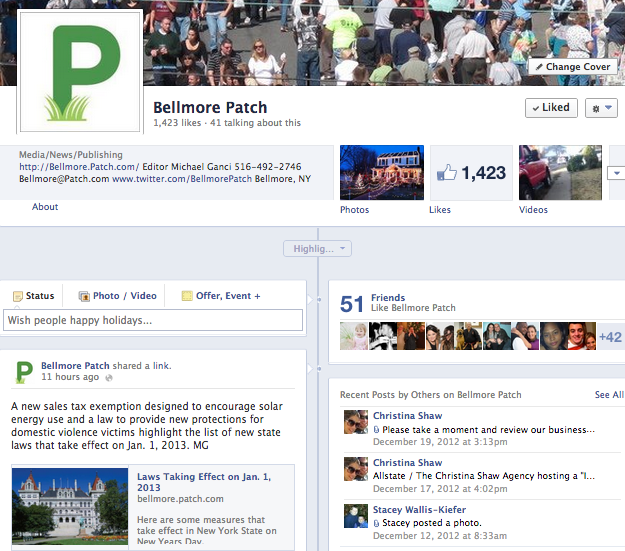
Task: Click the +42 more friends tile
Action: pyautogui.click(x=610, y=337)
